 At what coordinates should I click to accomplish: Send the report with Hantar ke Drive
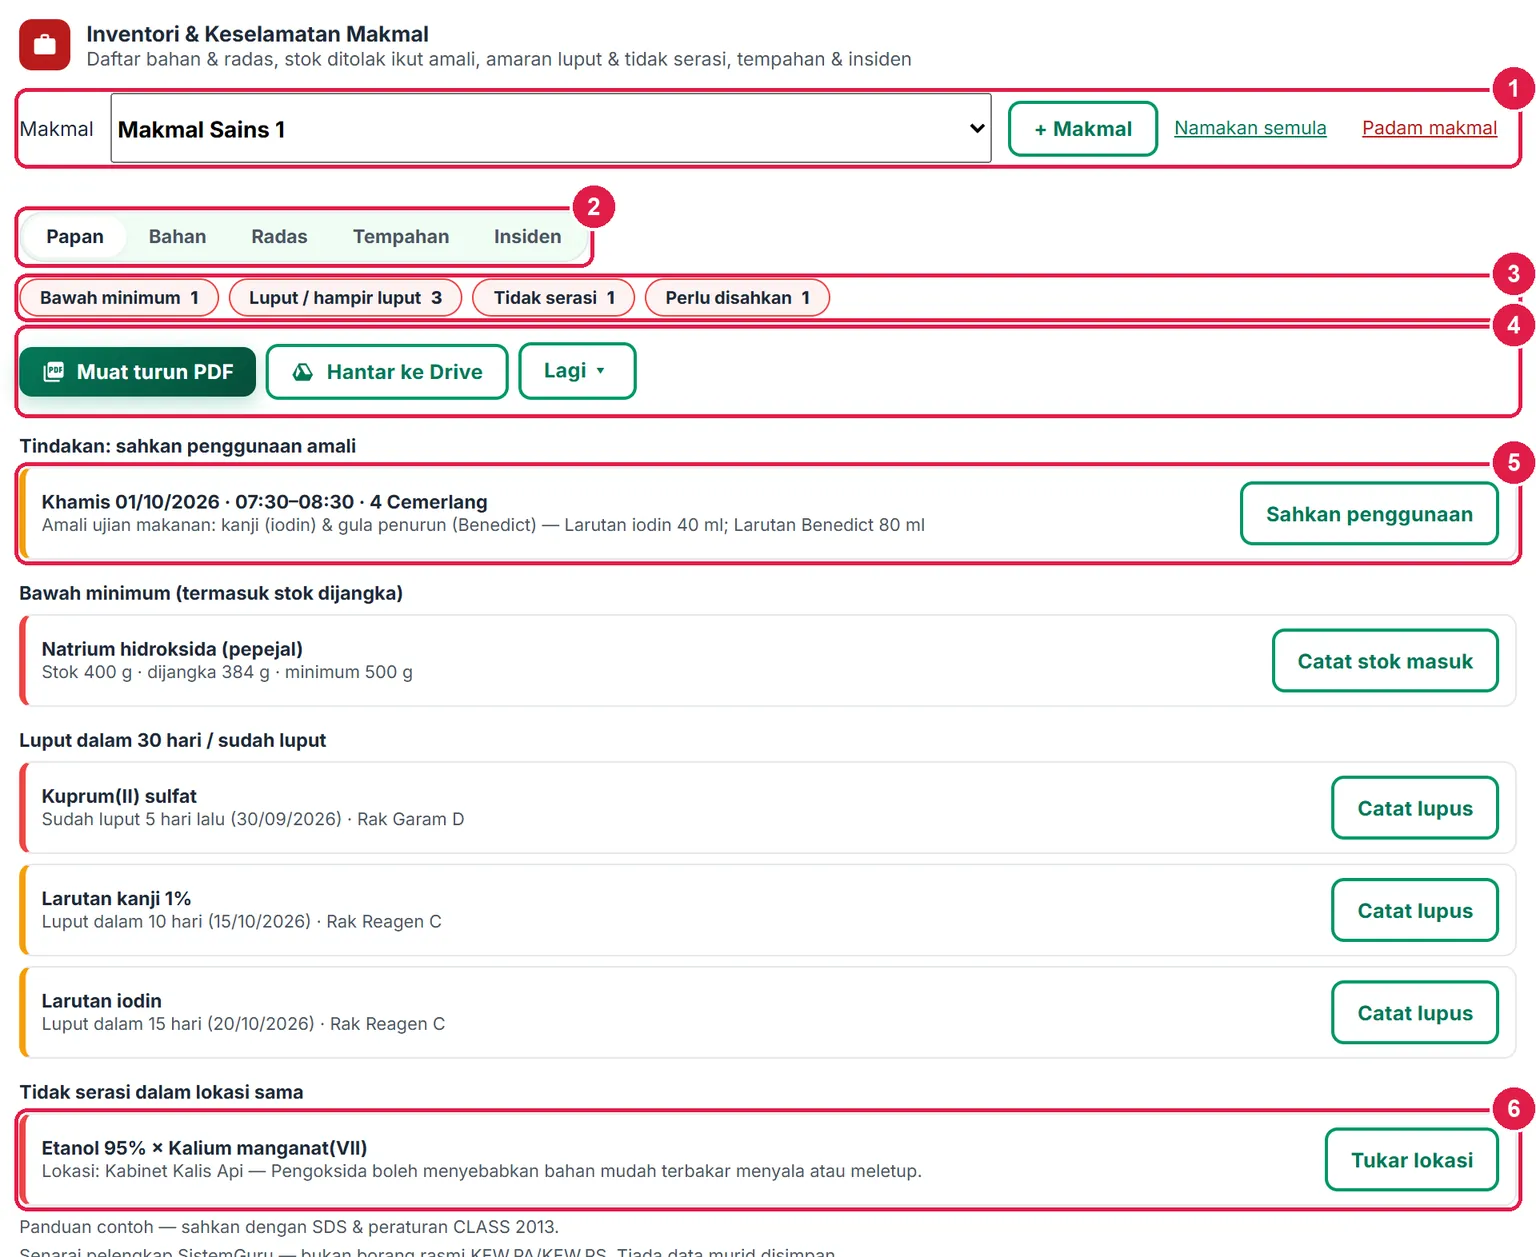coord(387,372)
